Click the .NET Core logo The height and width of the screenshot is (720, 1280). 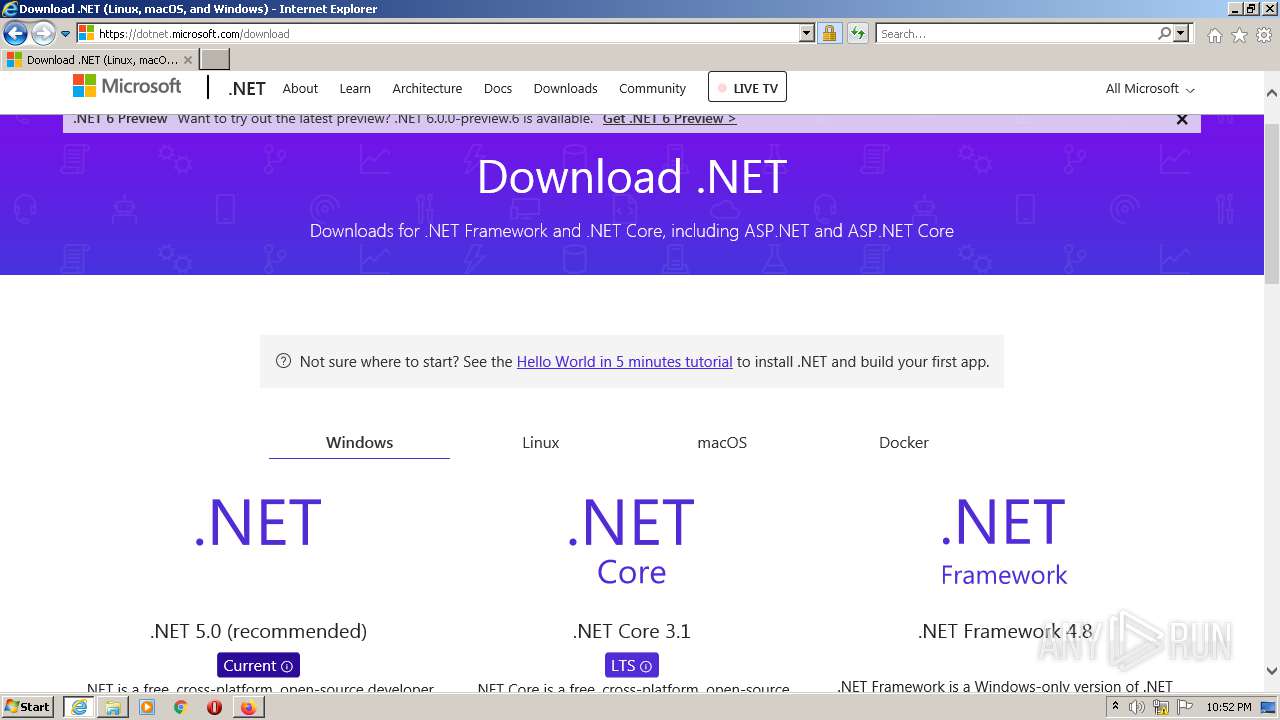pos(631,540)
